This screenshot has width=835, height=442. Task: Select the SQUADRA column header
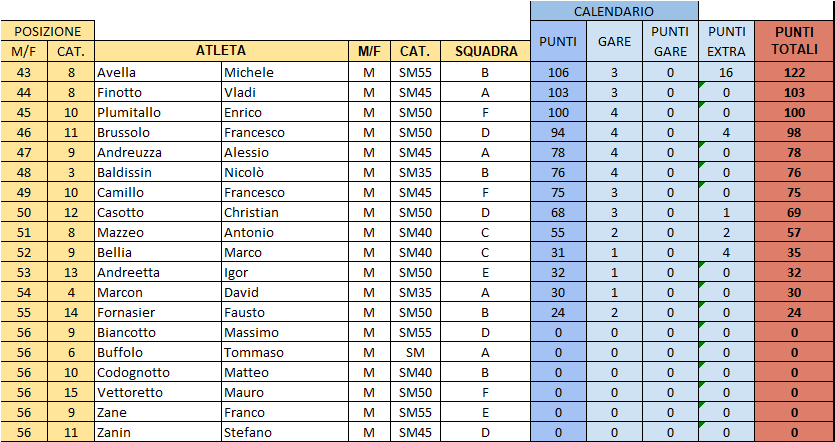point(485,51)
